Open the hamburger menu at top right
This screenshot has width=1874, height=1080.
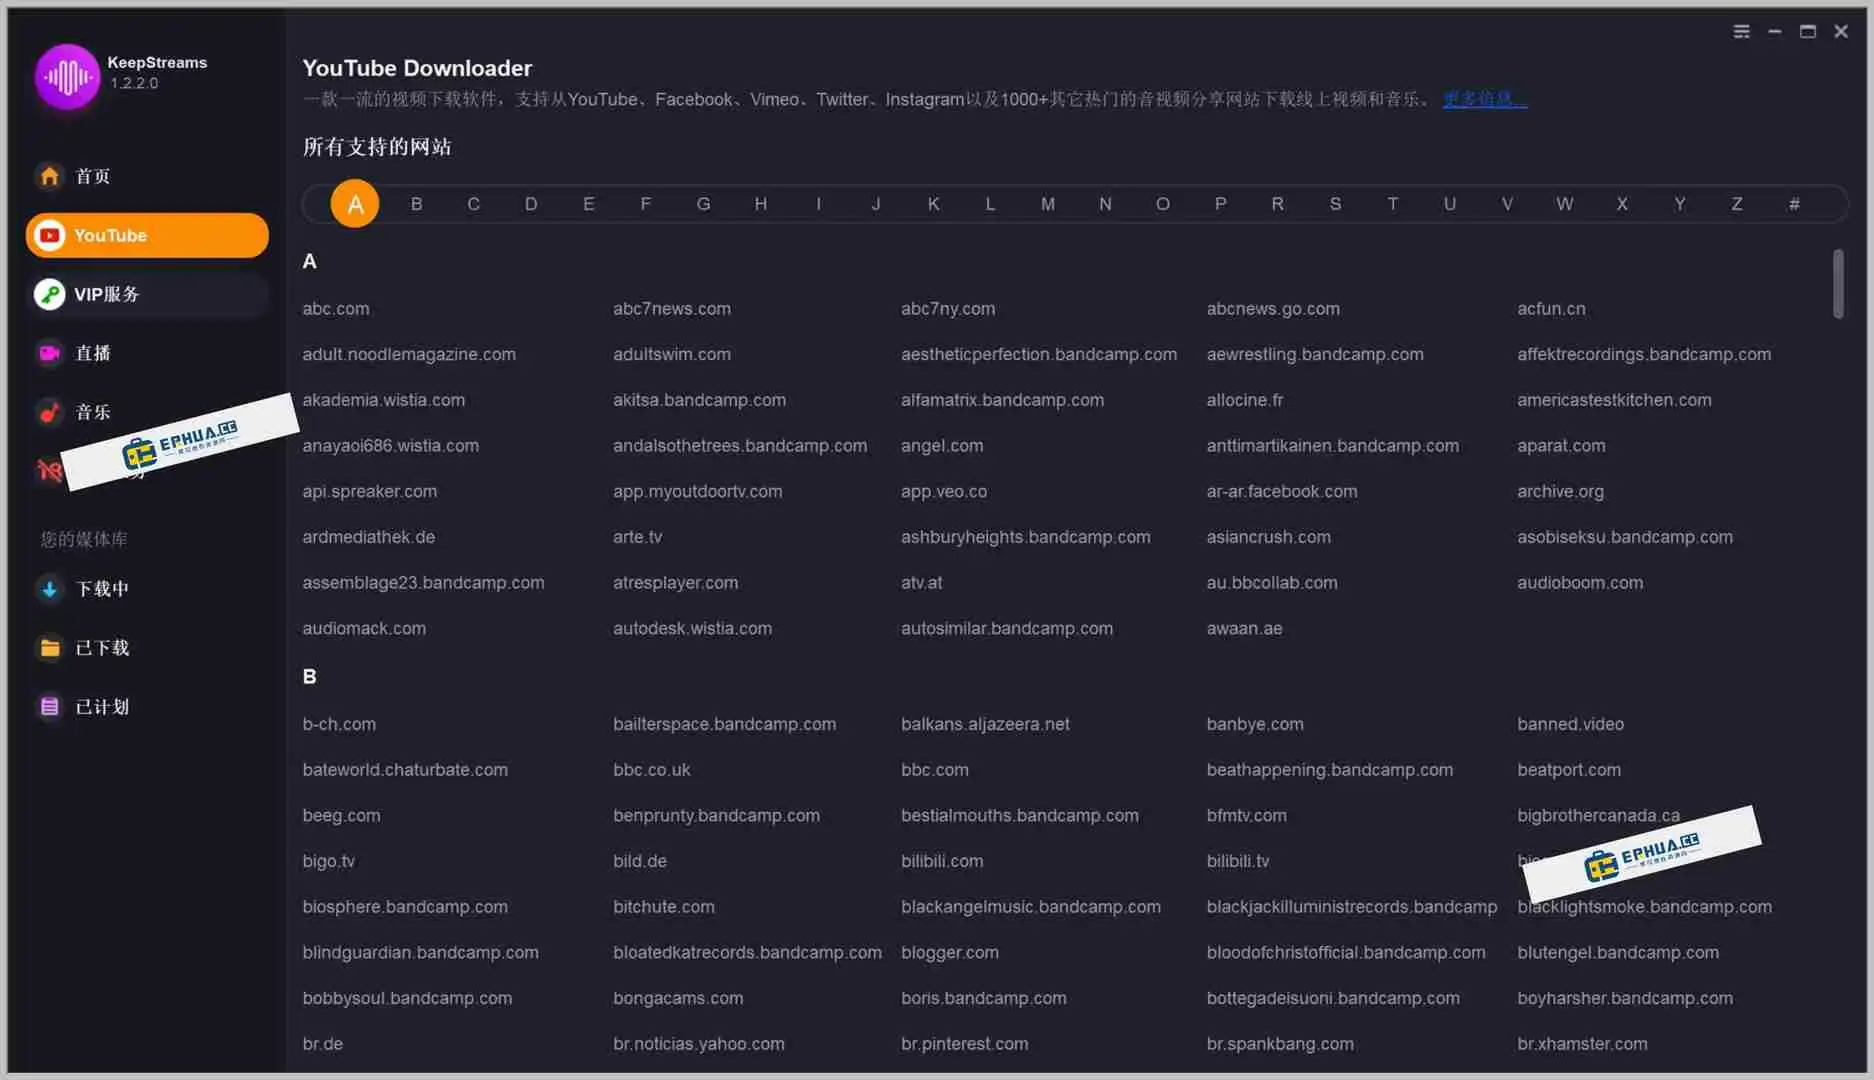pyautogui.click(x=1741, y=31)
